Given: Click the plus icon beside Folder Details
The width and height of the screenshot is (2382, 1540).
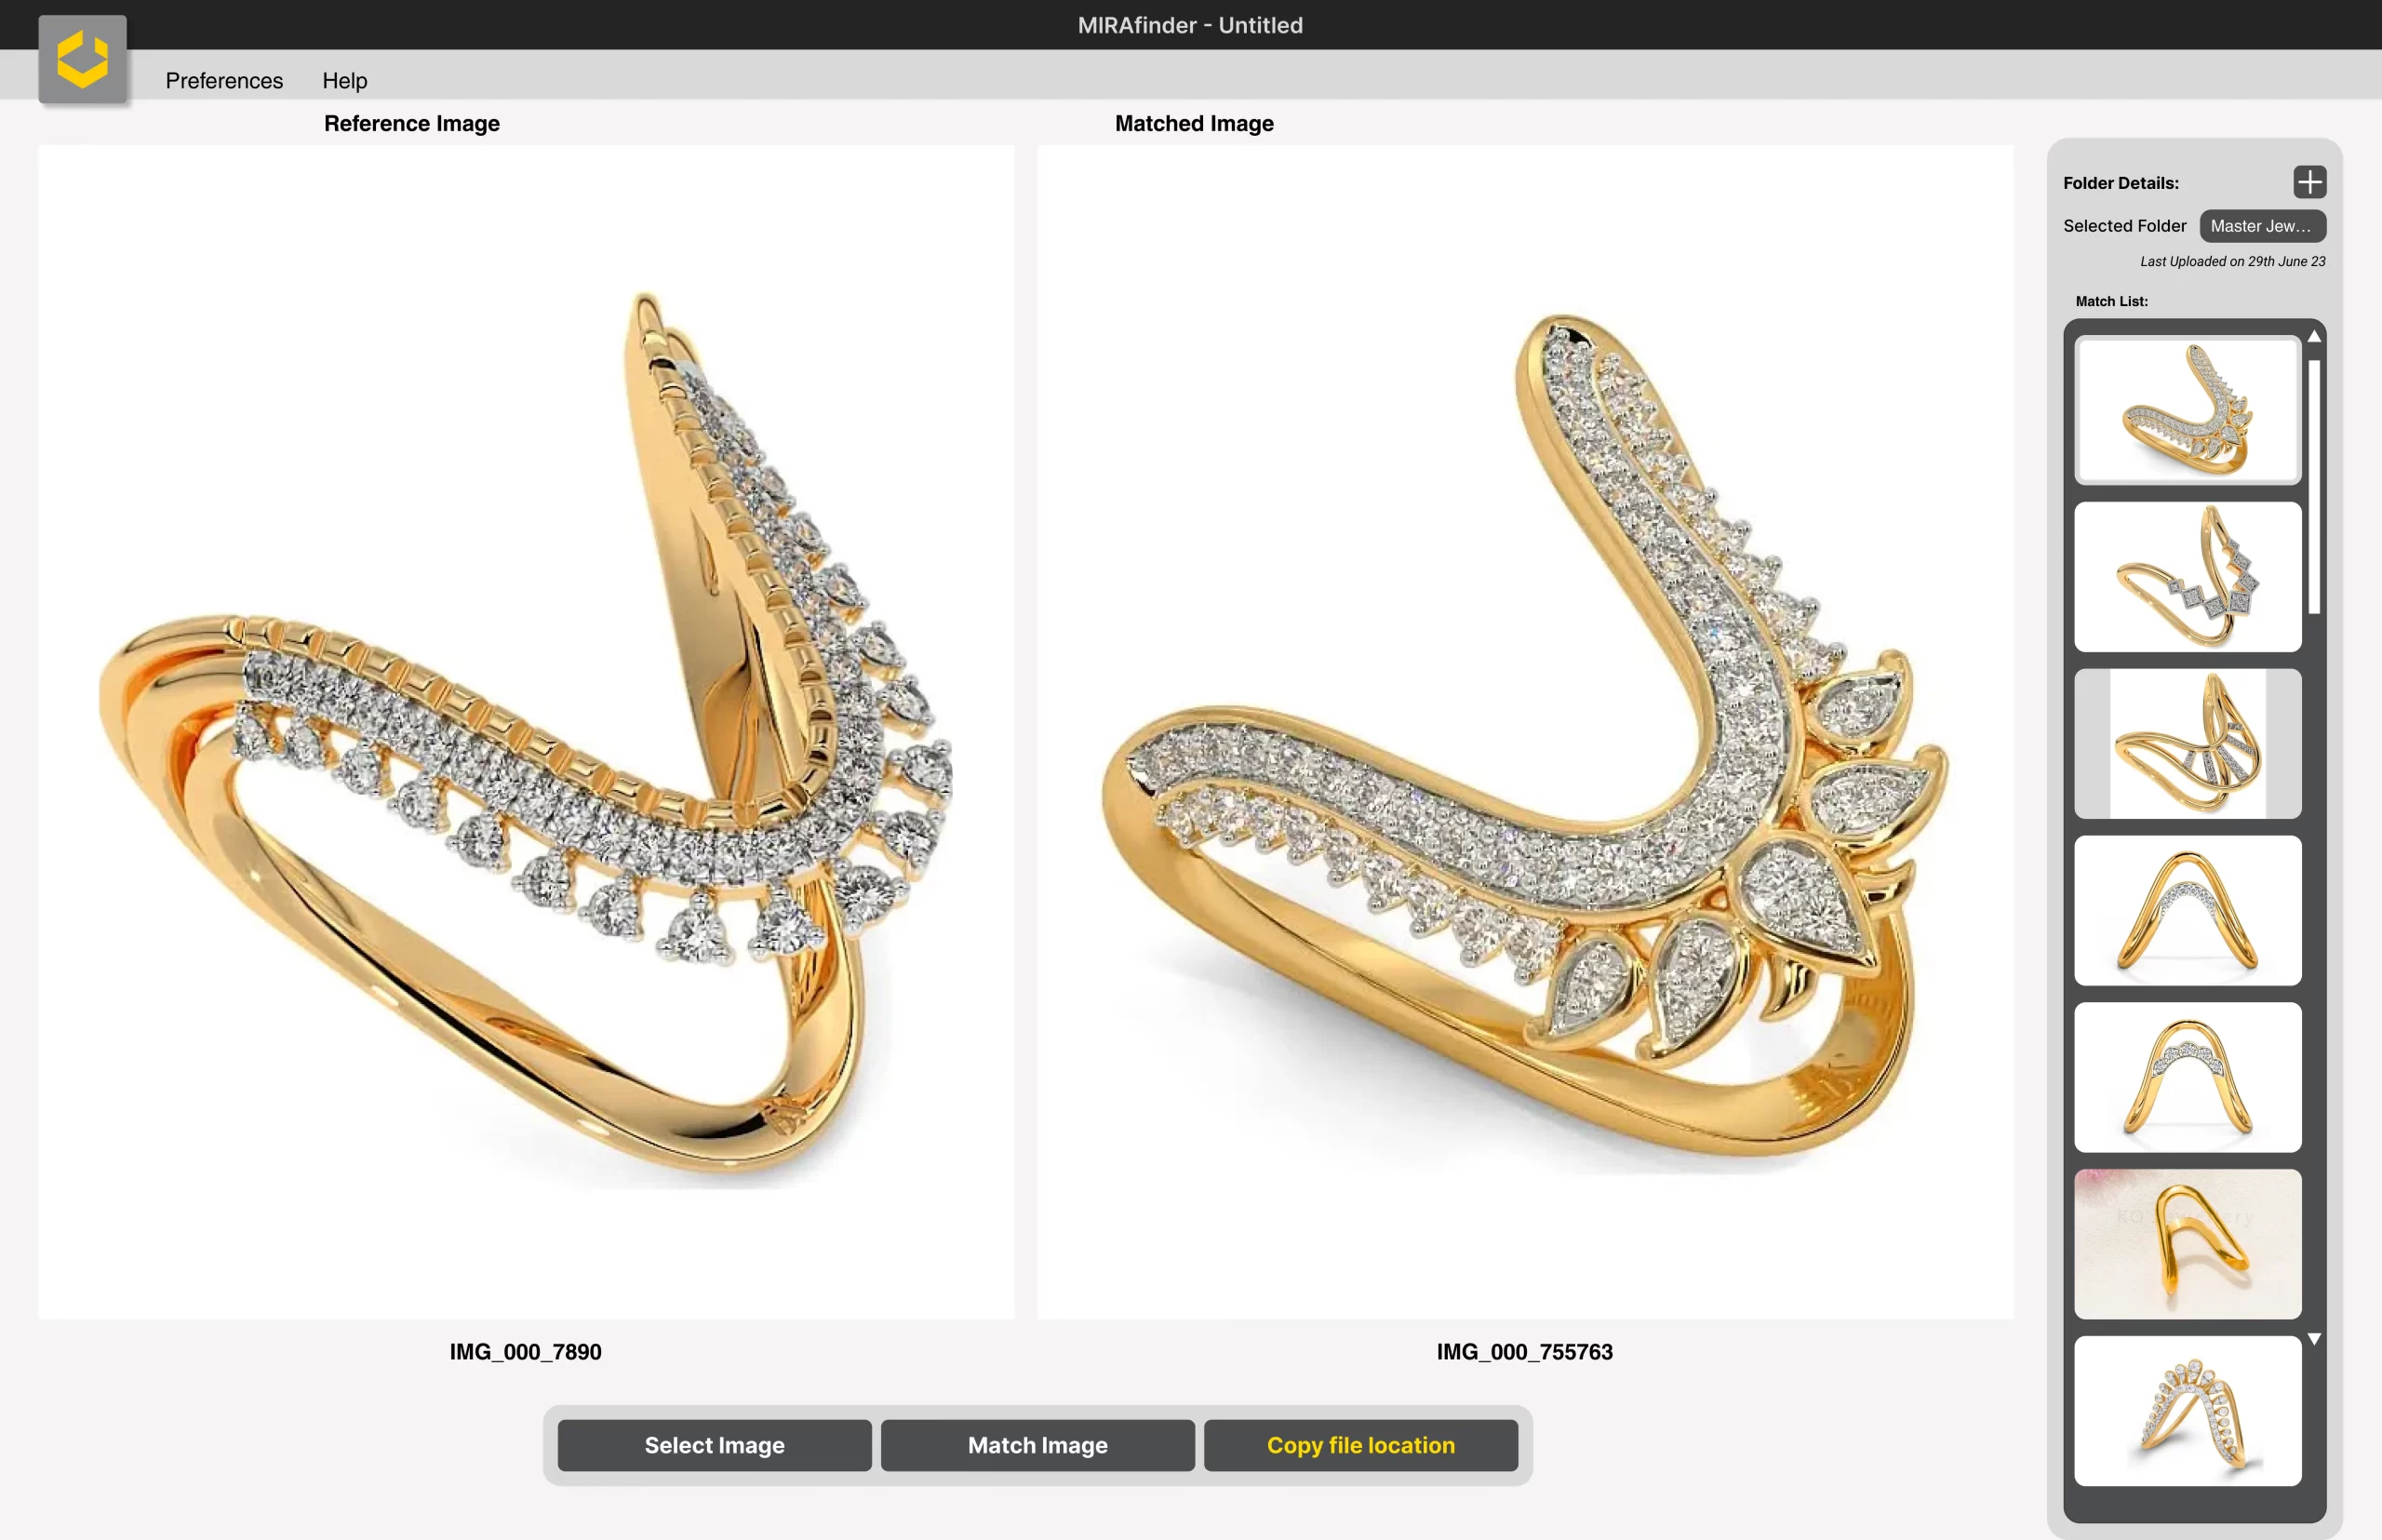Looking at the screenshot, I should (2309, 182).
